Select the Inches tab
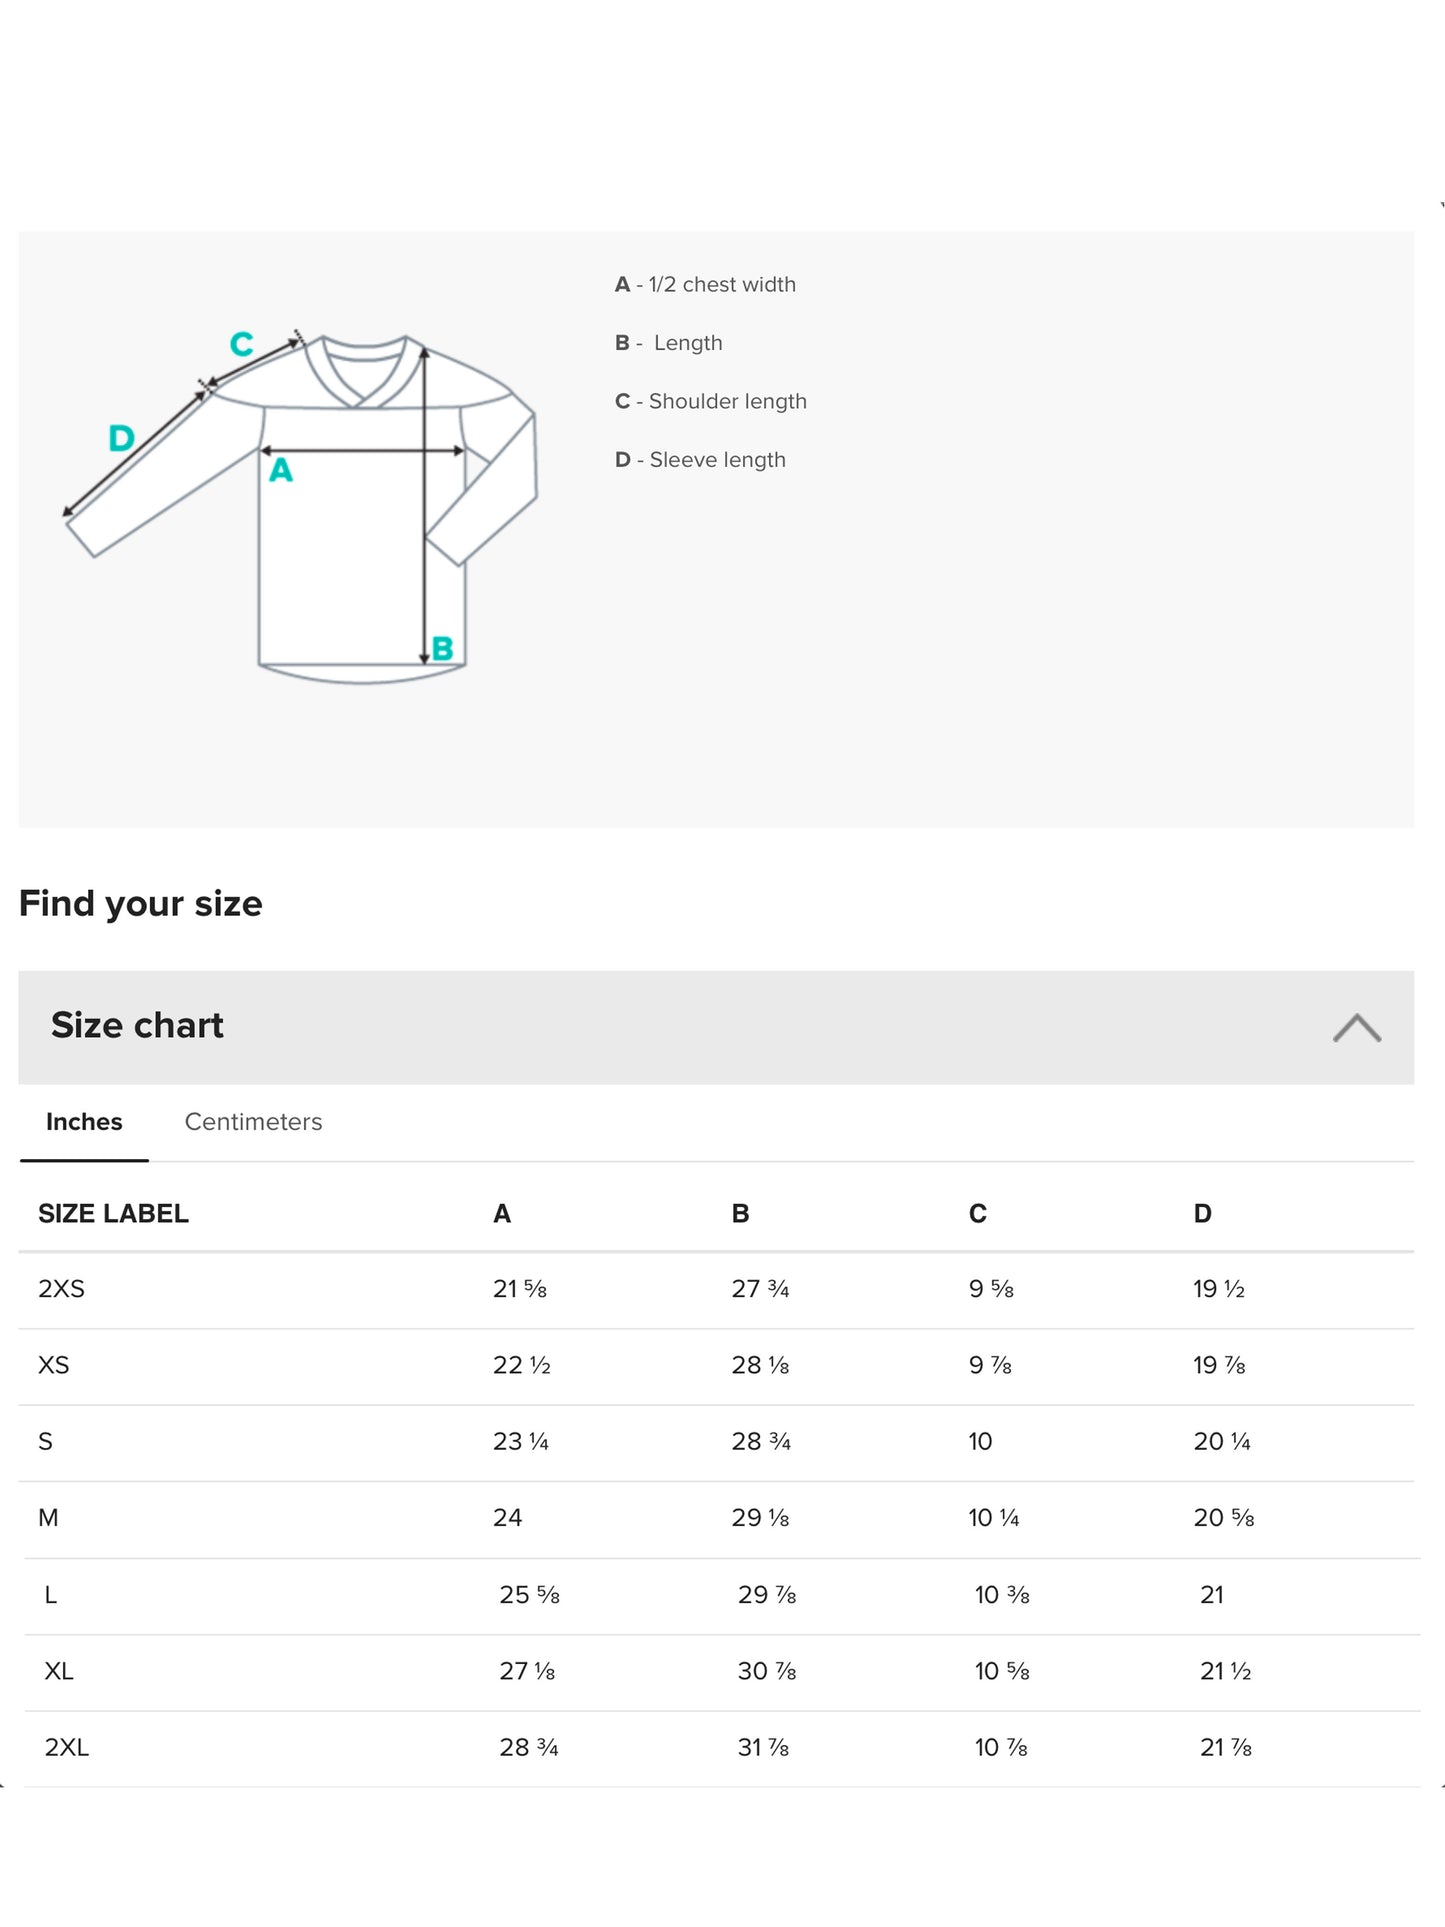Image resolution: width=1445 pixels, height=1927 pixels. (x=84, y=1122)
